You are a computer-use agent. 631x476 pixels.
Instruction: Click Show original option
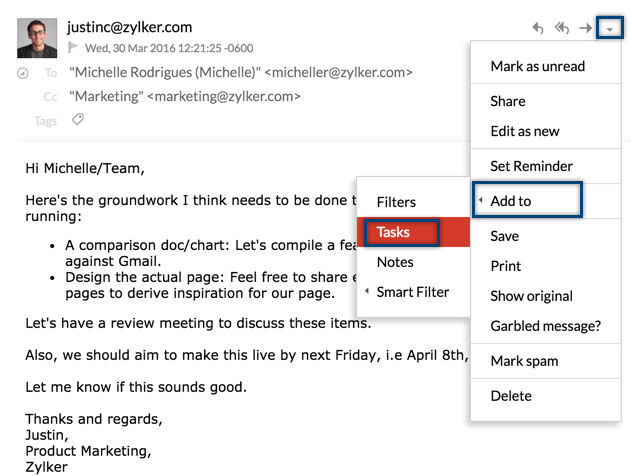531,296
